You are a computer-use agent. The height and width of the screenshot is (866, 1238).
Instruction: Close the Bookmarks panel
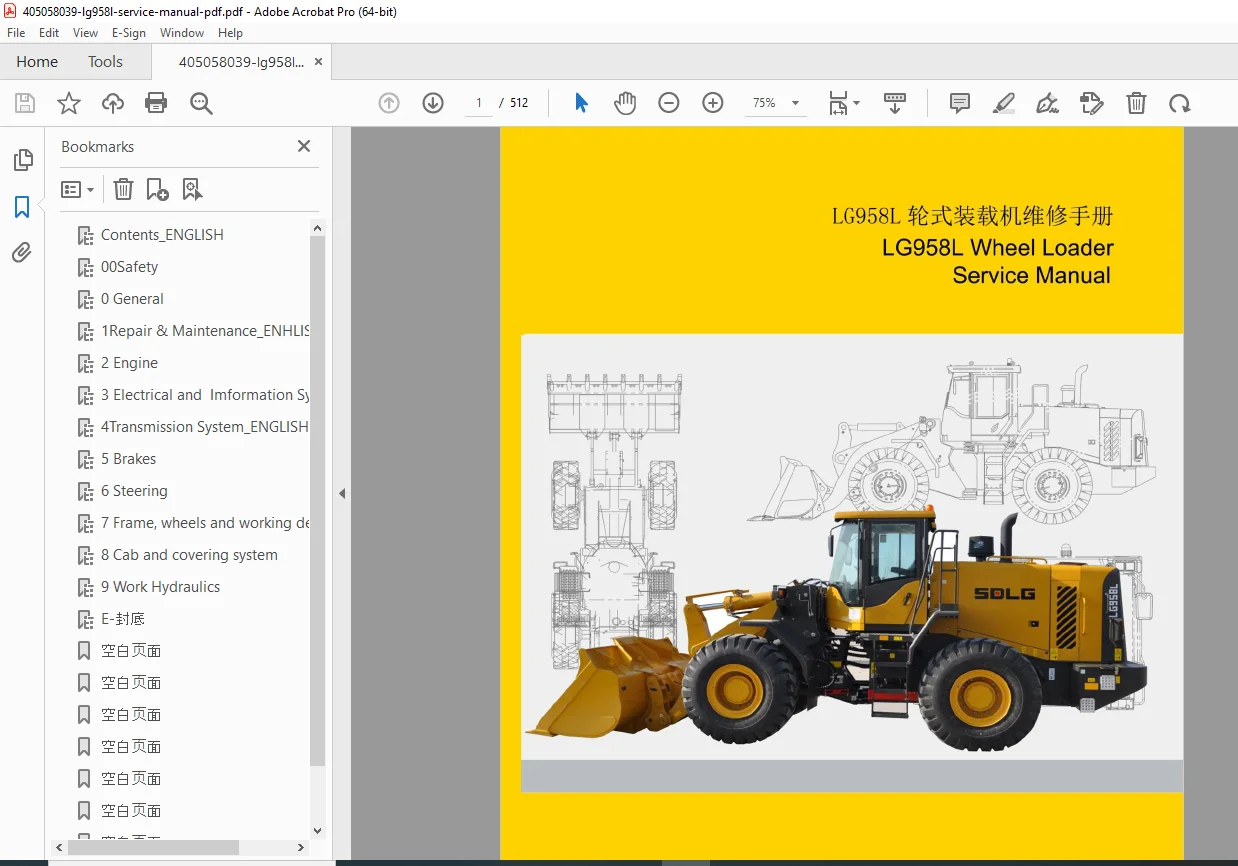tap(304, 146)
